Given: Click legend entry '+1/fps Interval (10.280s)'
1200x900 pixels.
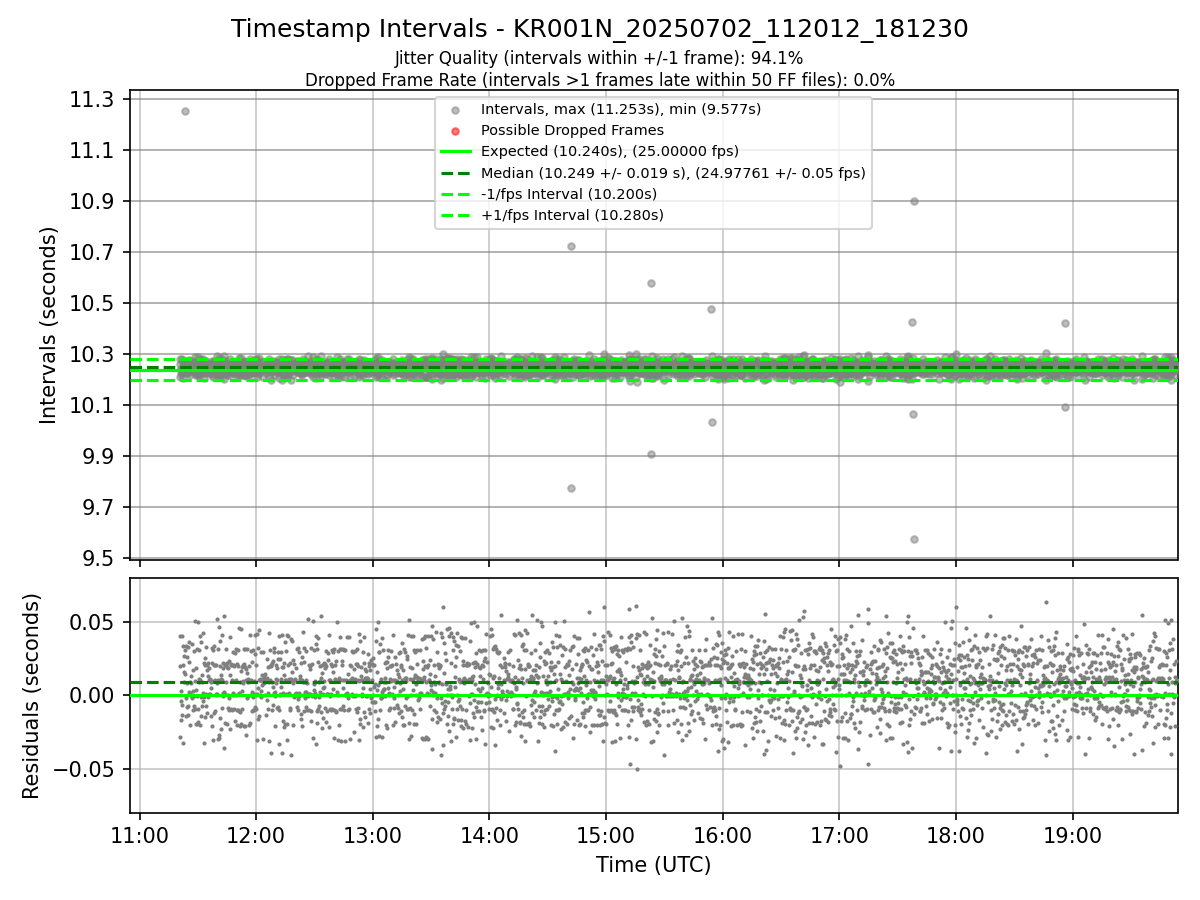Looking at the screenshot, I should [x=572, y=215].
